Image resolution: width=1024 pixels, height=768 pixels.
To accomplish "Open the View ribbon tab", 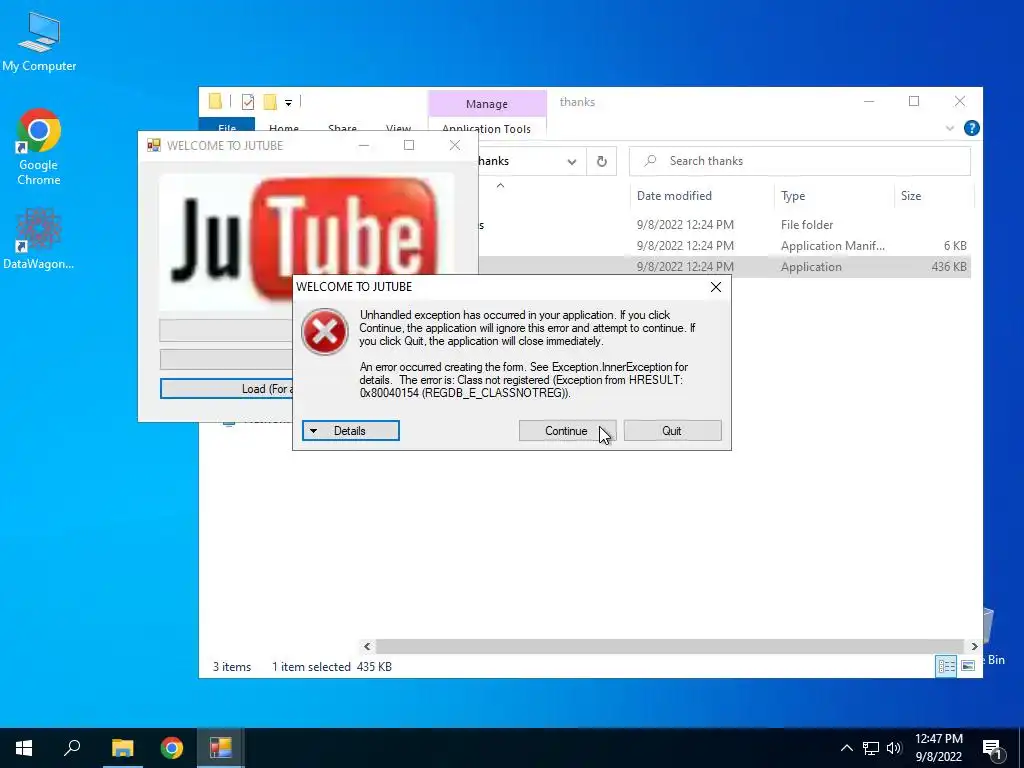I will coord(398,129).
